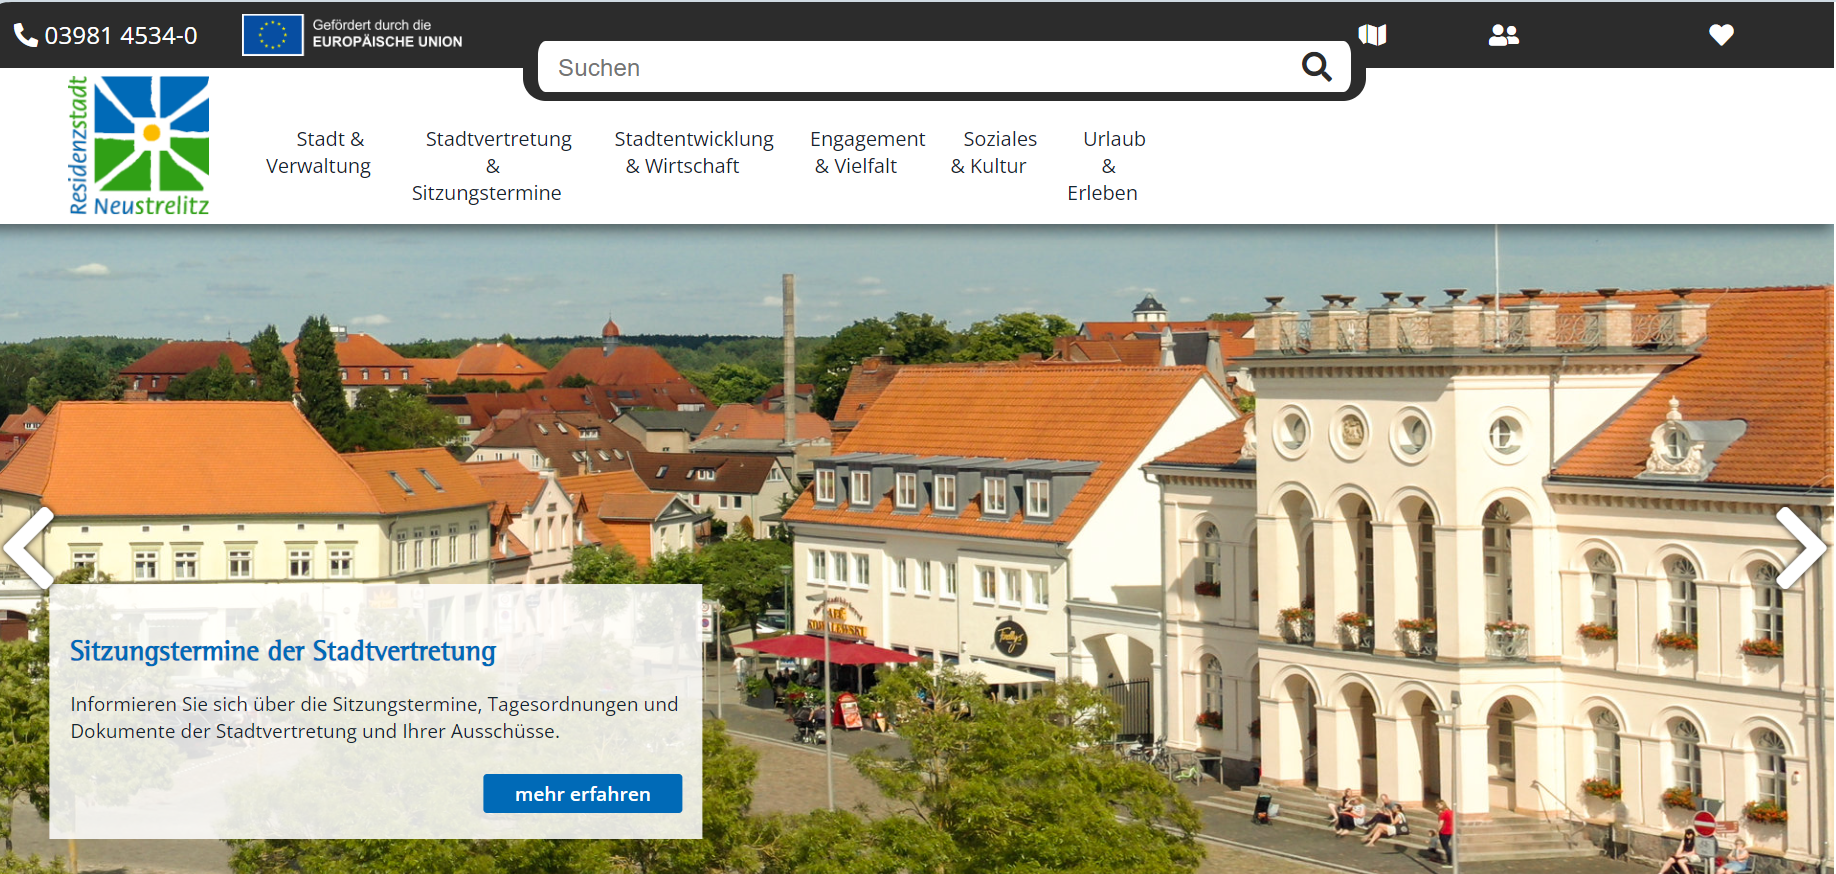Viewport: 1836px width, 874px height.
Task: Click the phone icon beside 03981 4534-0
Action: click(x=25, y=35)
